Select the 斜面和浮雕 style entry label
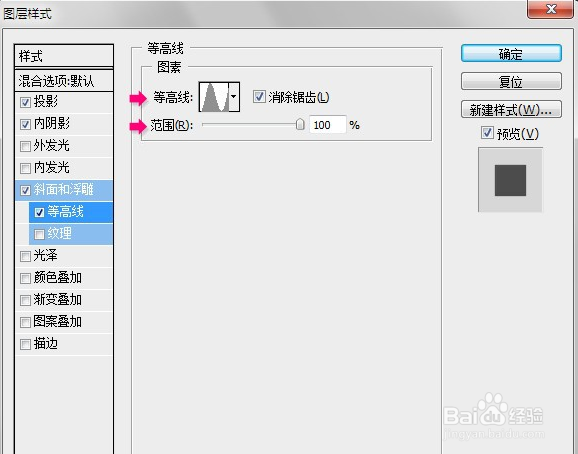 (63, 189)
